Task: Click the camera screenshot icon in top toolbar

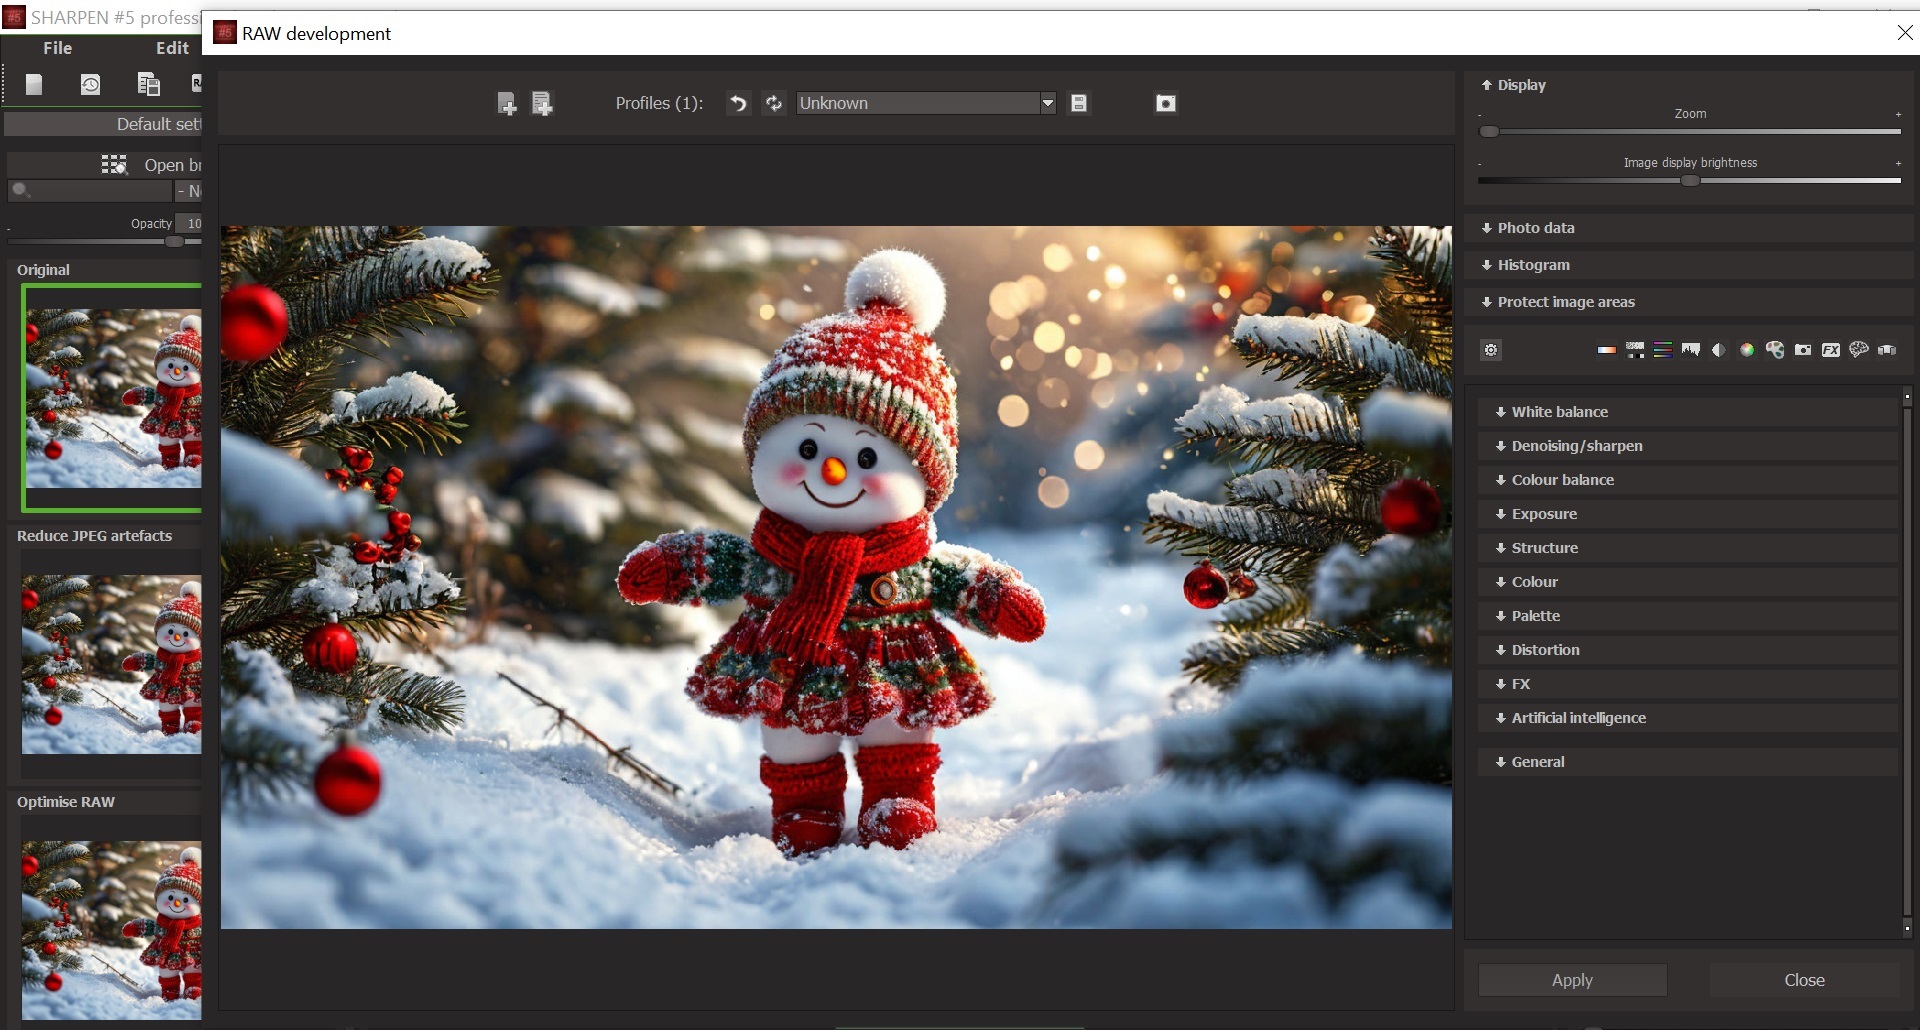Action: coord(1166,103)
